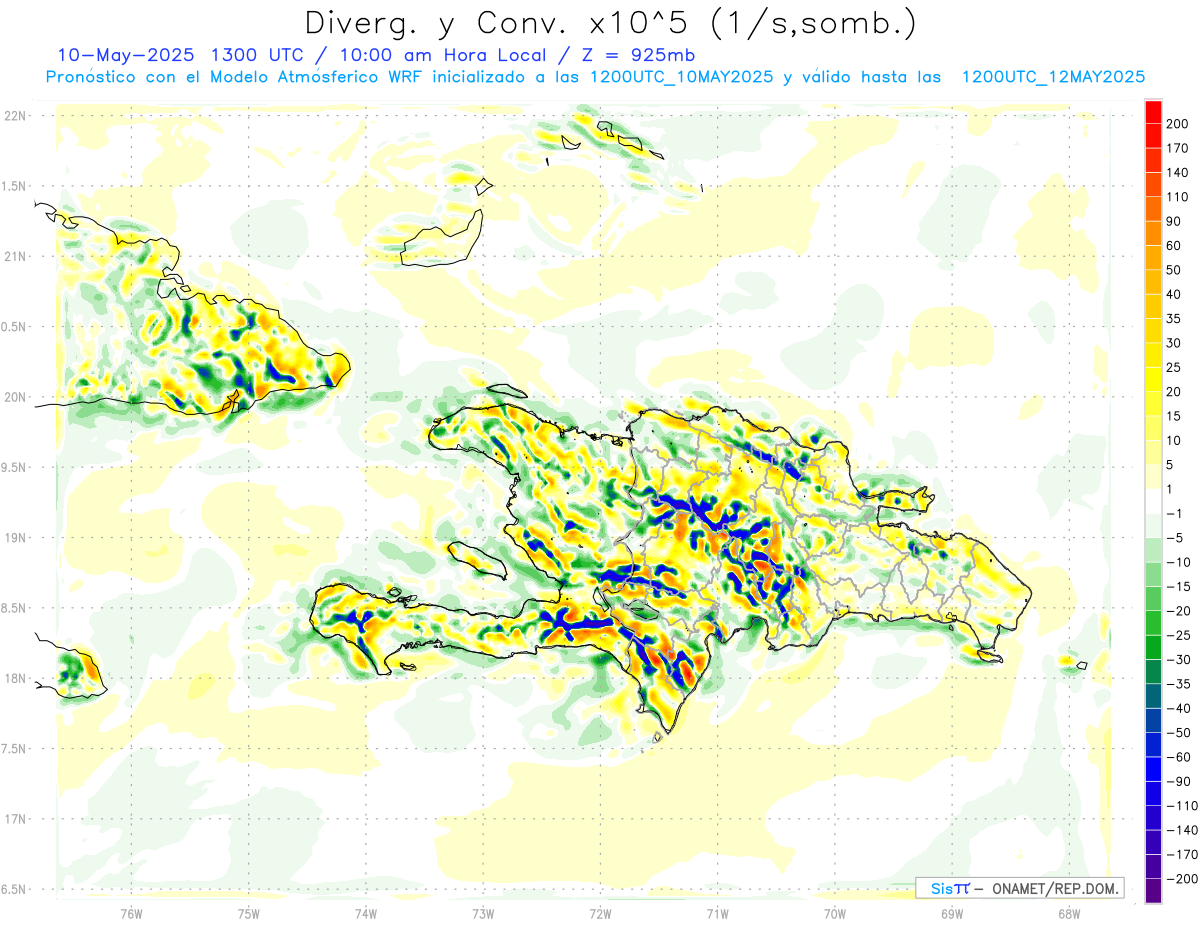Select the '70W' longitude label

[835, 914]
